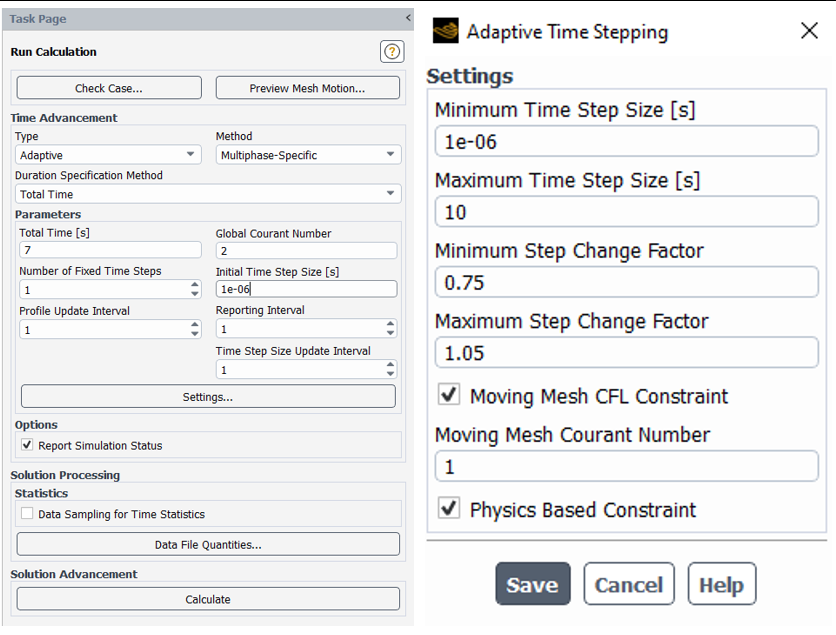Image resolution: width=836 pixels, height=635 pixels.
Task: Start the solution with Calculate
Action: point(208,599)
